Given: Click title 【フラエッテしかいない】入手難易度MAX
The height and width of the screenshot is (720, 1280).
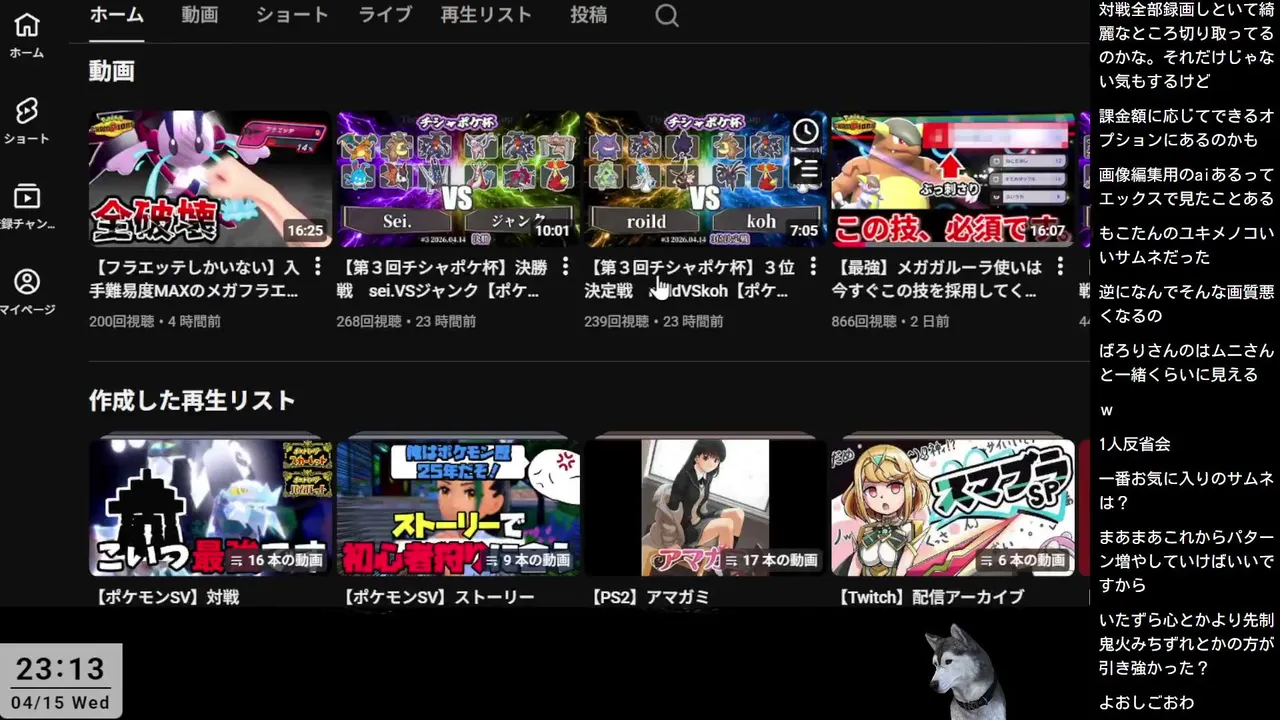Looking at the screenshot, I should pyautogui.click(x=194, y=279).
